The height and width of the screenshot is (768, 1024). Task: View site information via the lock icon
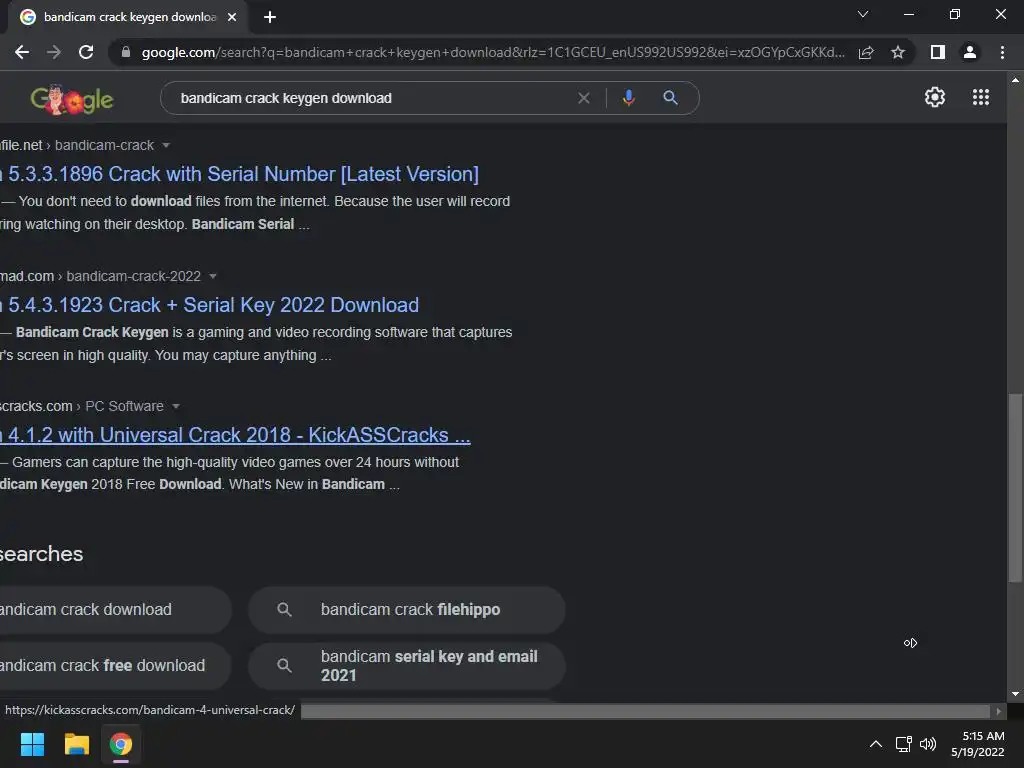coord(125,52)
